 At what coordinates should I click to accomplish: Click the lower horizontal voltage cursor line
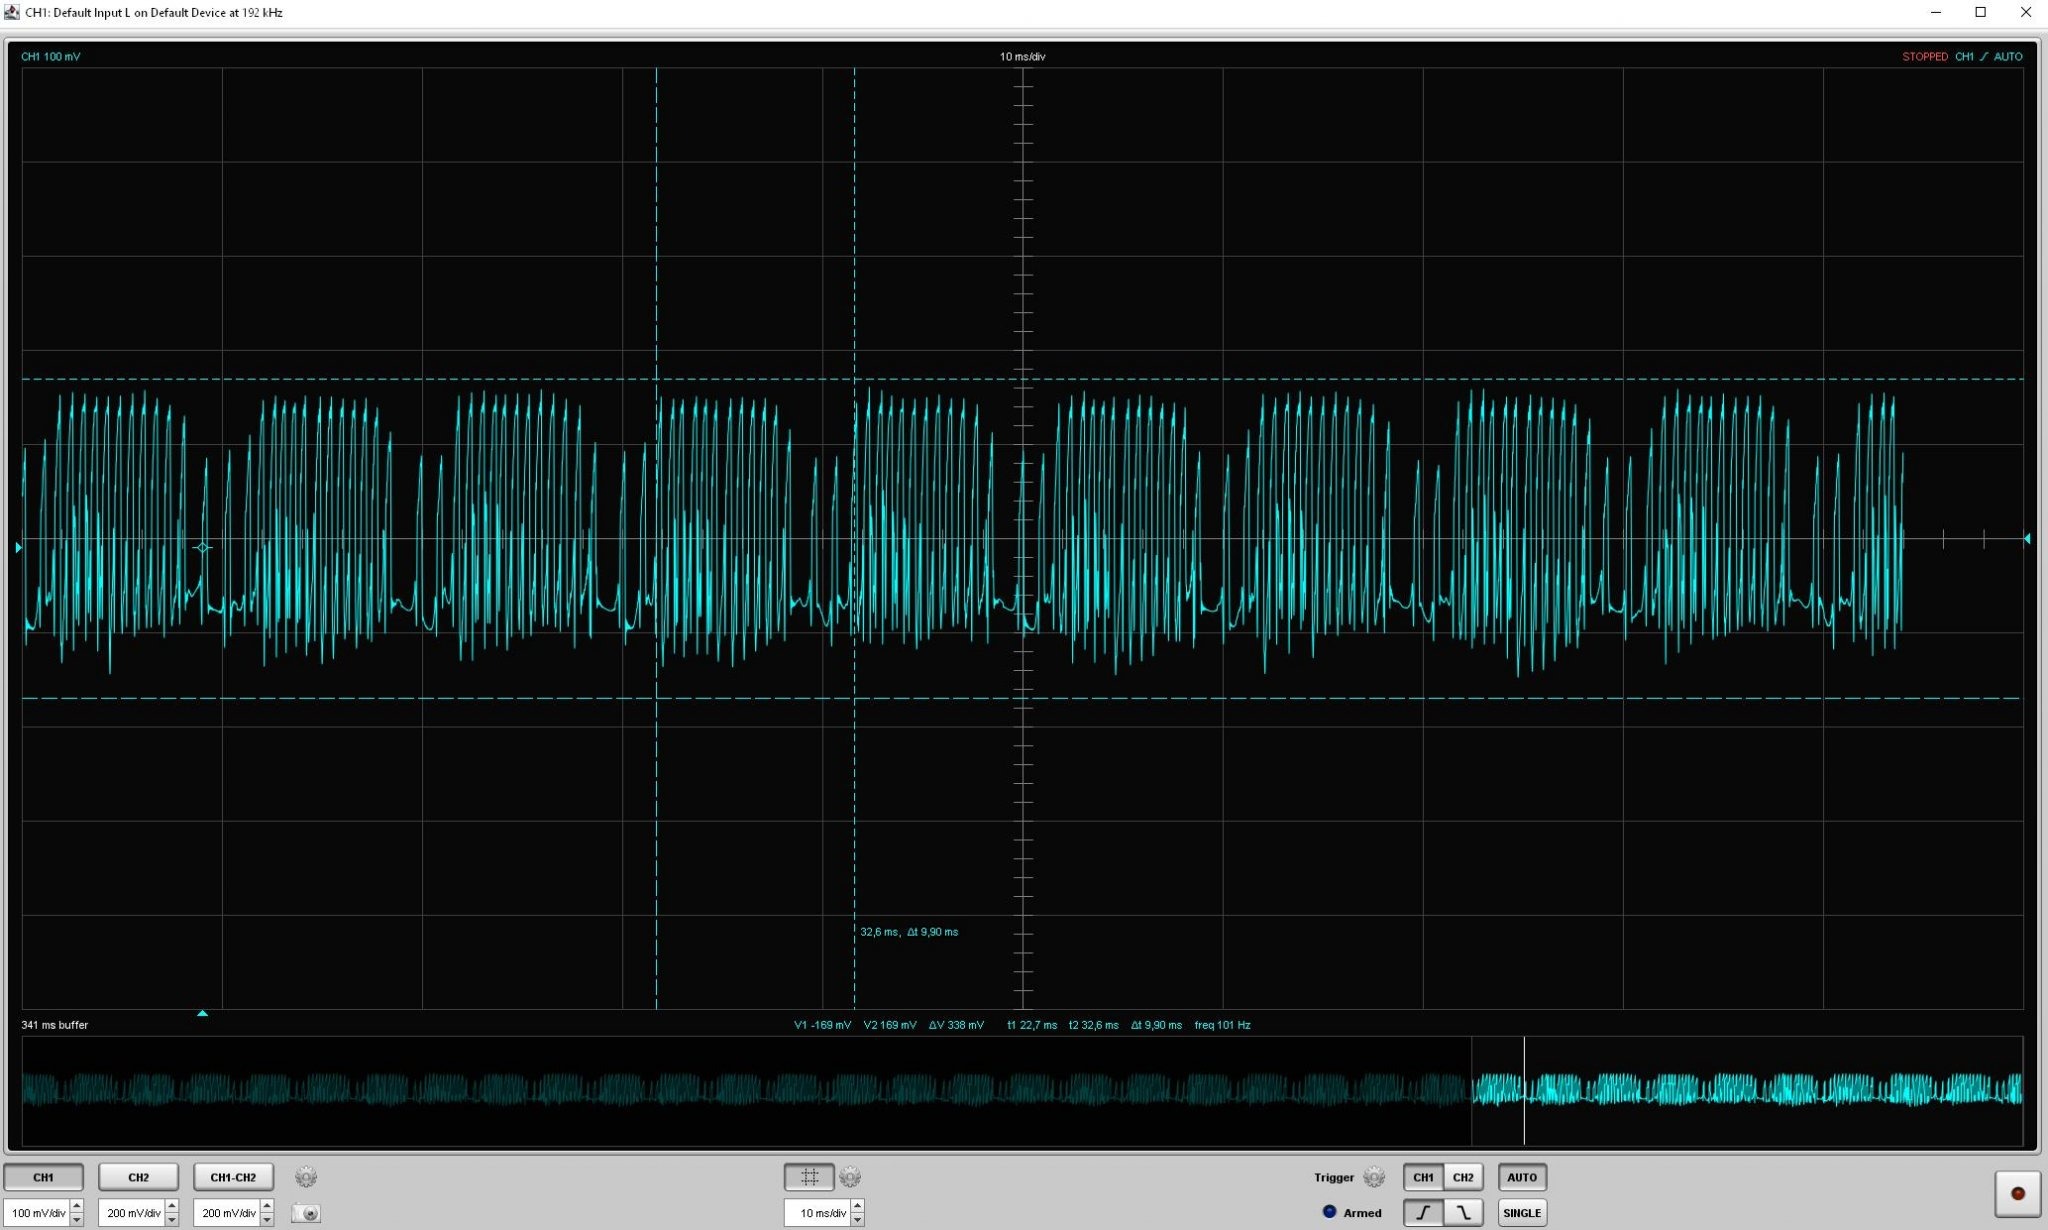pyautogui.click(x=1022, y=698)
